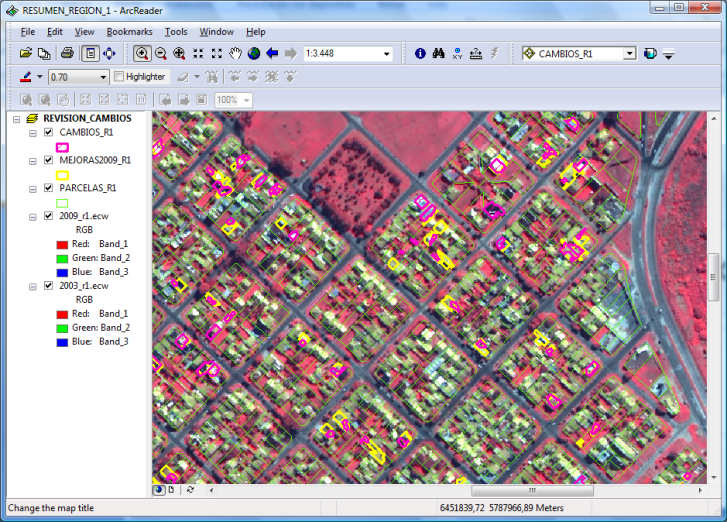This screenshot has width=727, height=522.
Task: Select the Pan hand tool
Action: click(236, 53)
